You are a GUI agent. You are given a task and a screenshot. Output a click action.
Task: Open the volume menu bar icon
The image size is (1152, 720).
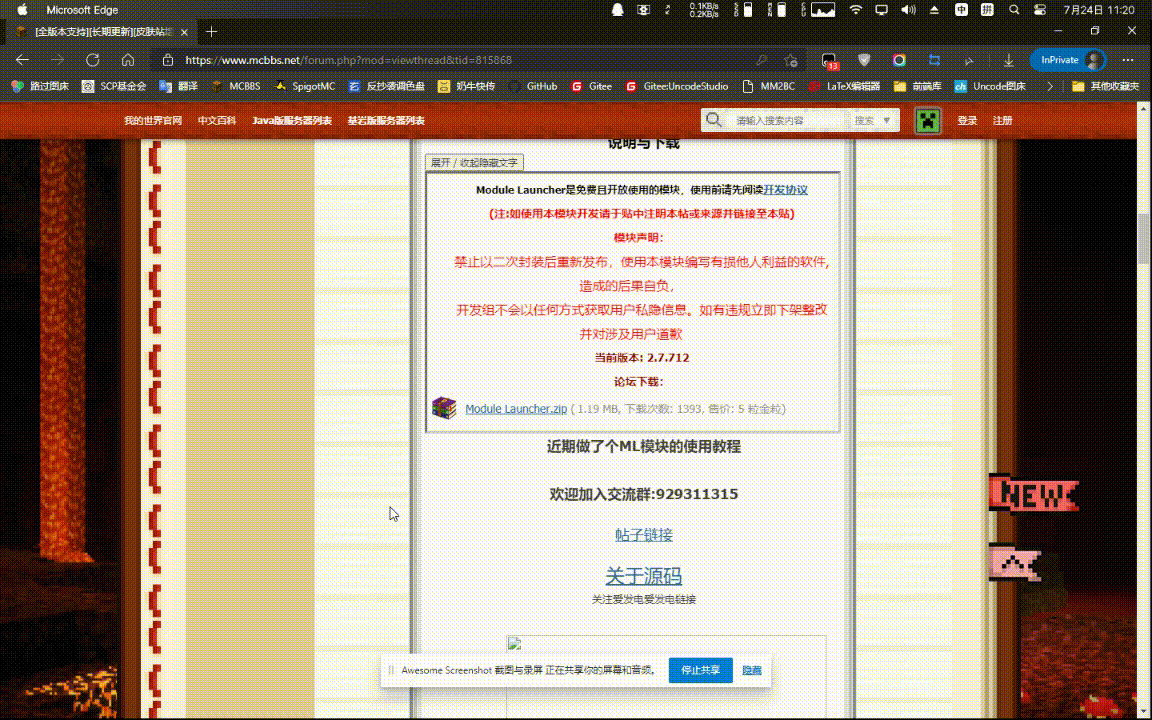point(909,10)
